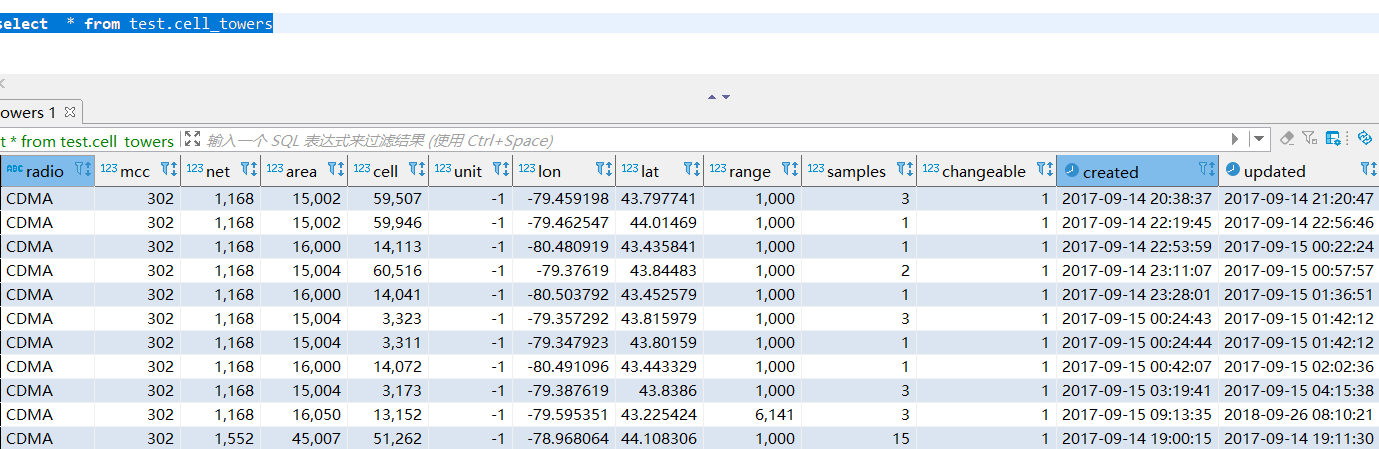Close the cell_towers 1 result tab

[70, 112]
